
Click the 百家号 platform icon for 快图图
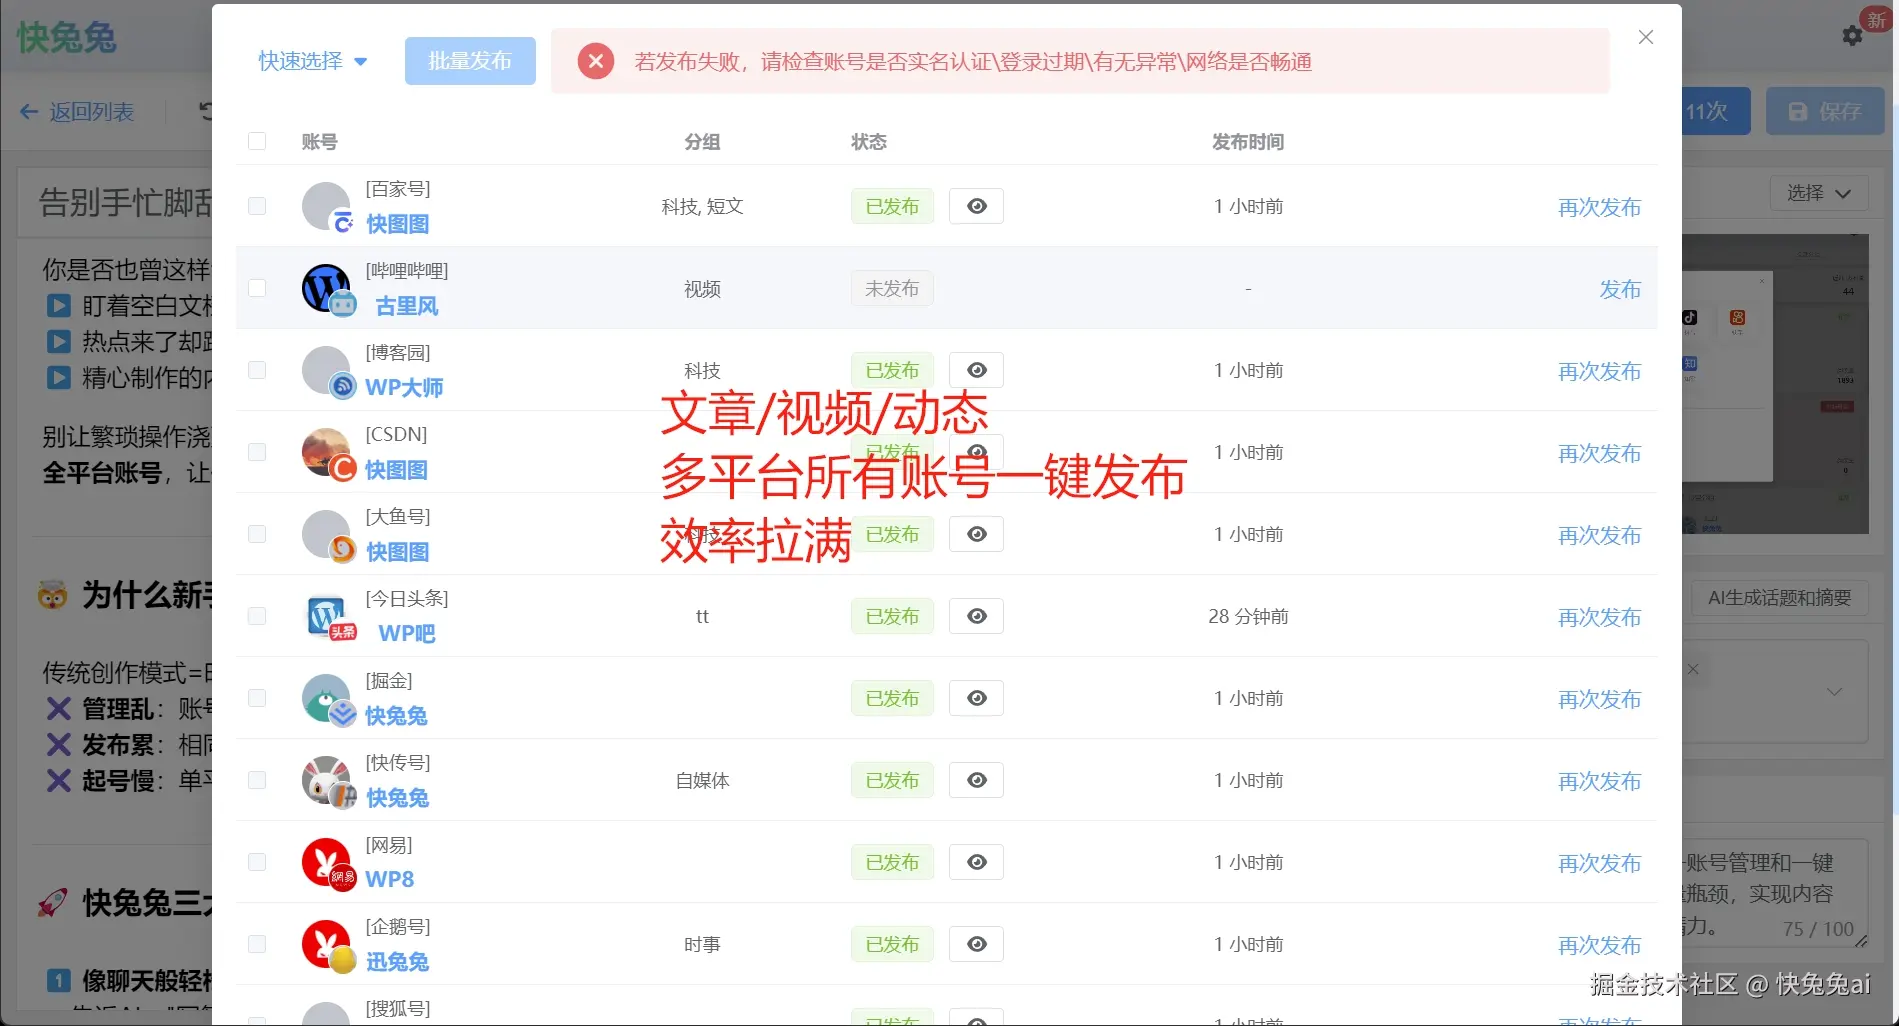tap(344, 220)
